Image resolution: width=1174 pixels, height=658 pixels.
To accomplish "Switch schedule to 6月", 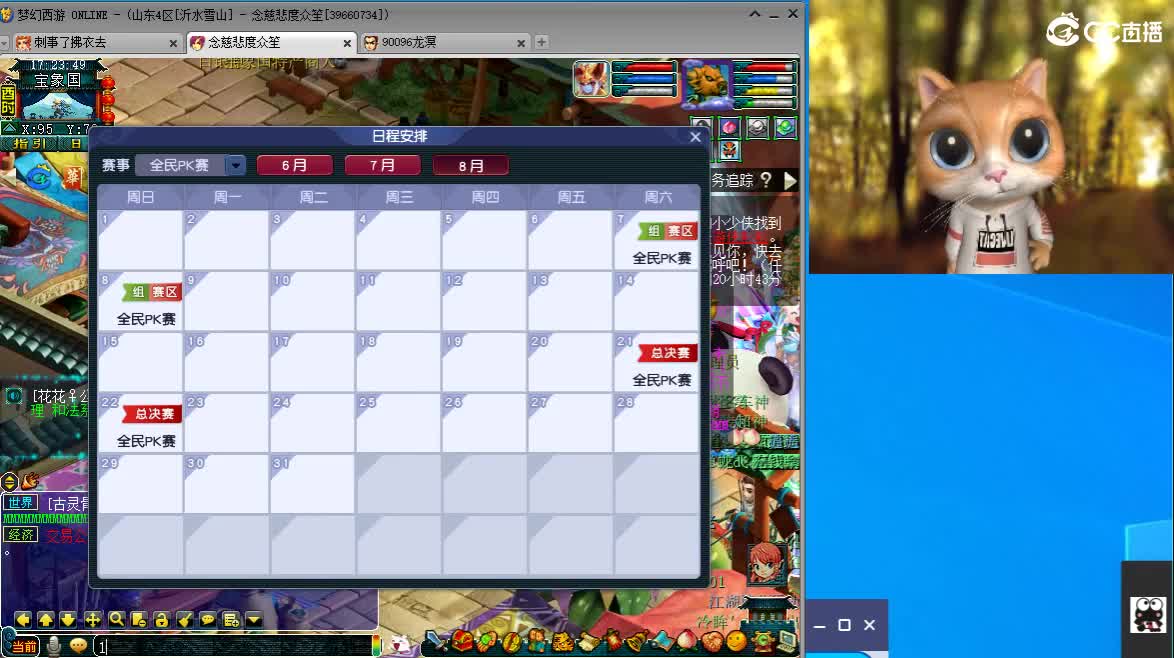I will point(294,165).
